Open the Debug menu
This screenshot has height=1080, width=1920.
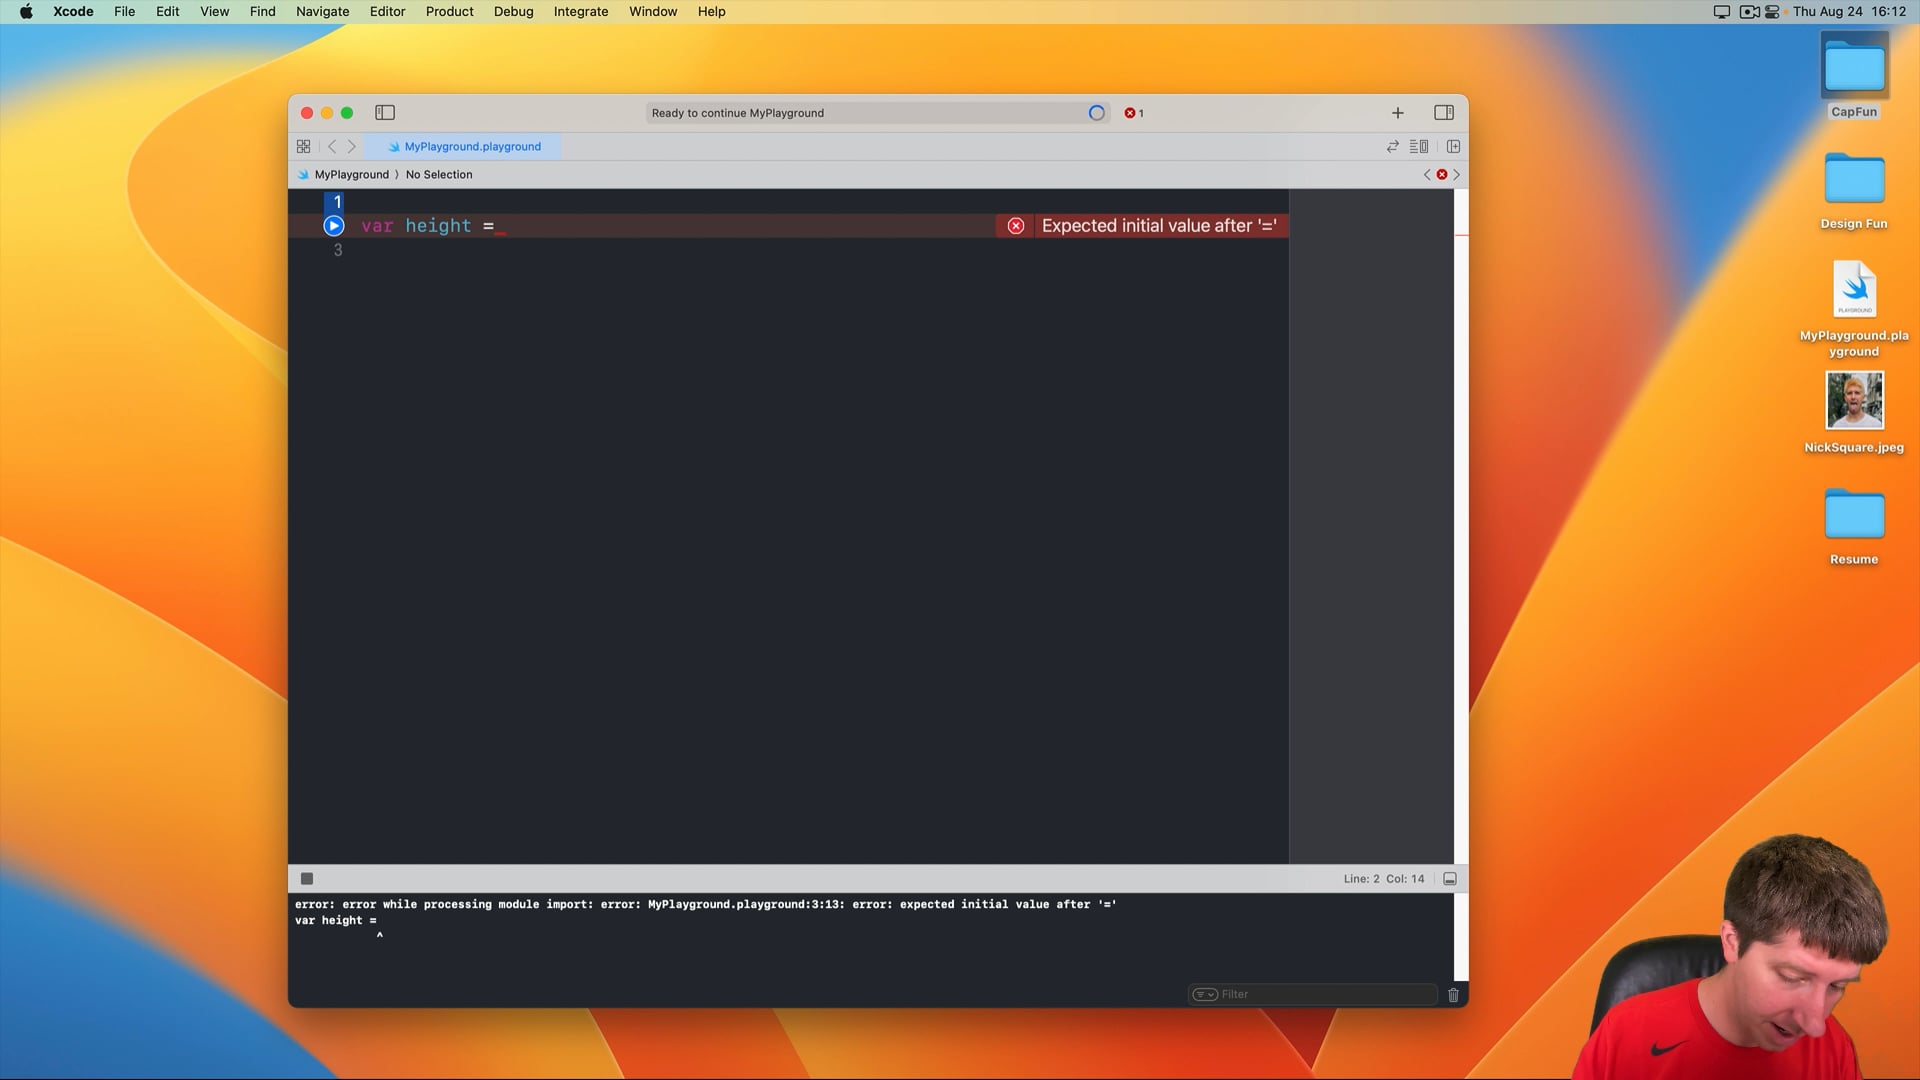(x=513, y=12)
